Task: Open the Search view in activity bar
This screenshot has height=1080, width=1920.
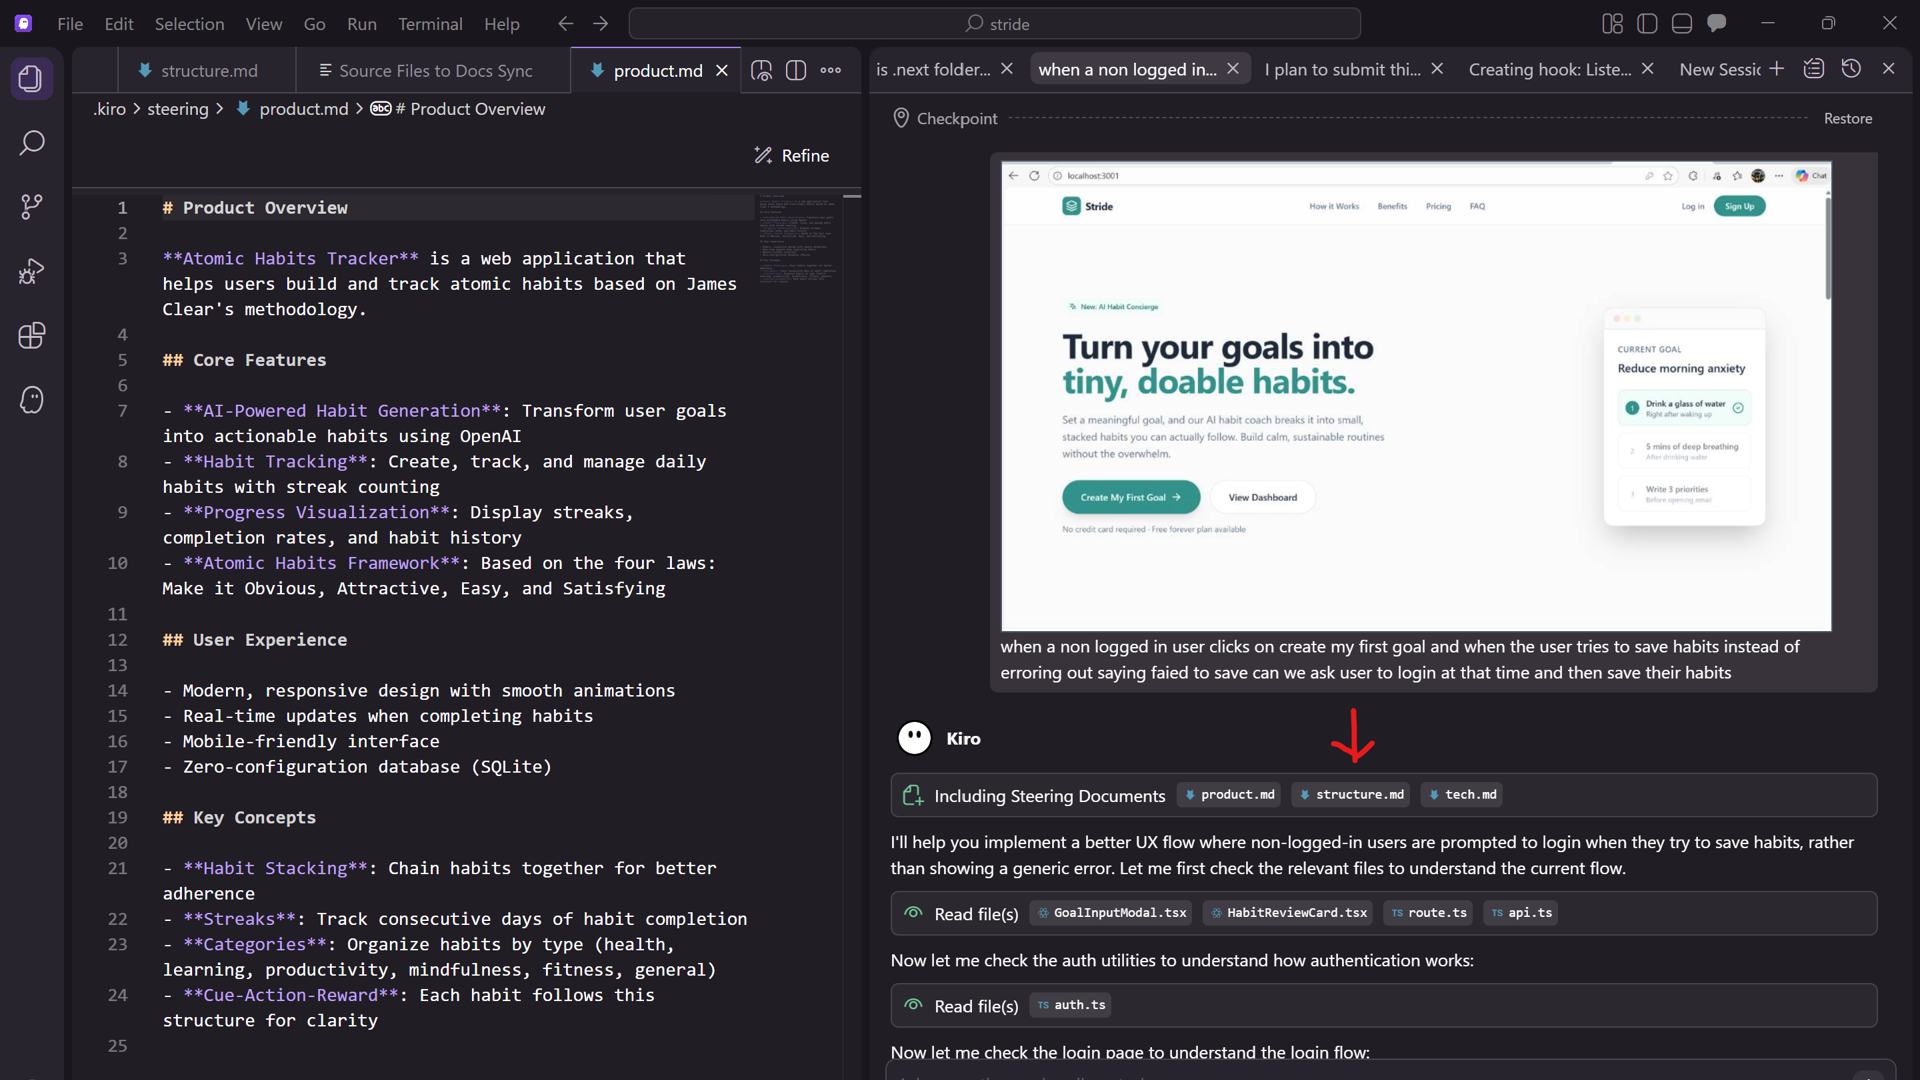Action: [x=31, y=143]
